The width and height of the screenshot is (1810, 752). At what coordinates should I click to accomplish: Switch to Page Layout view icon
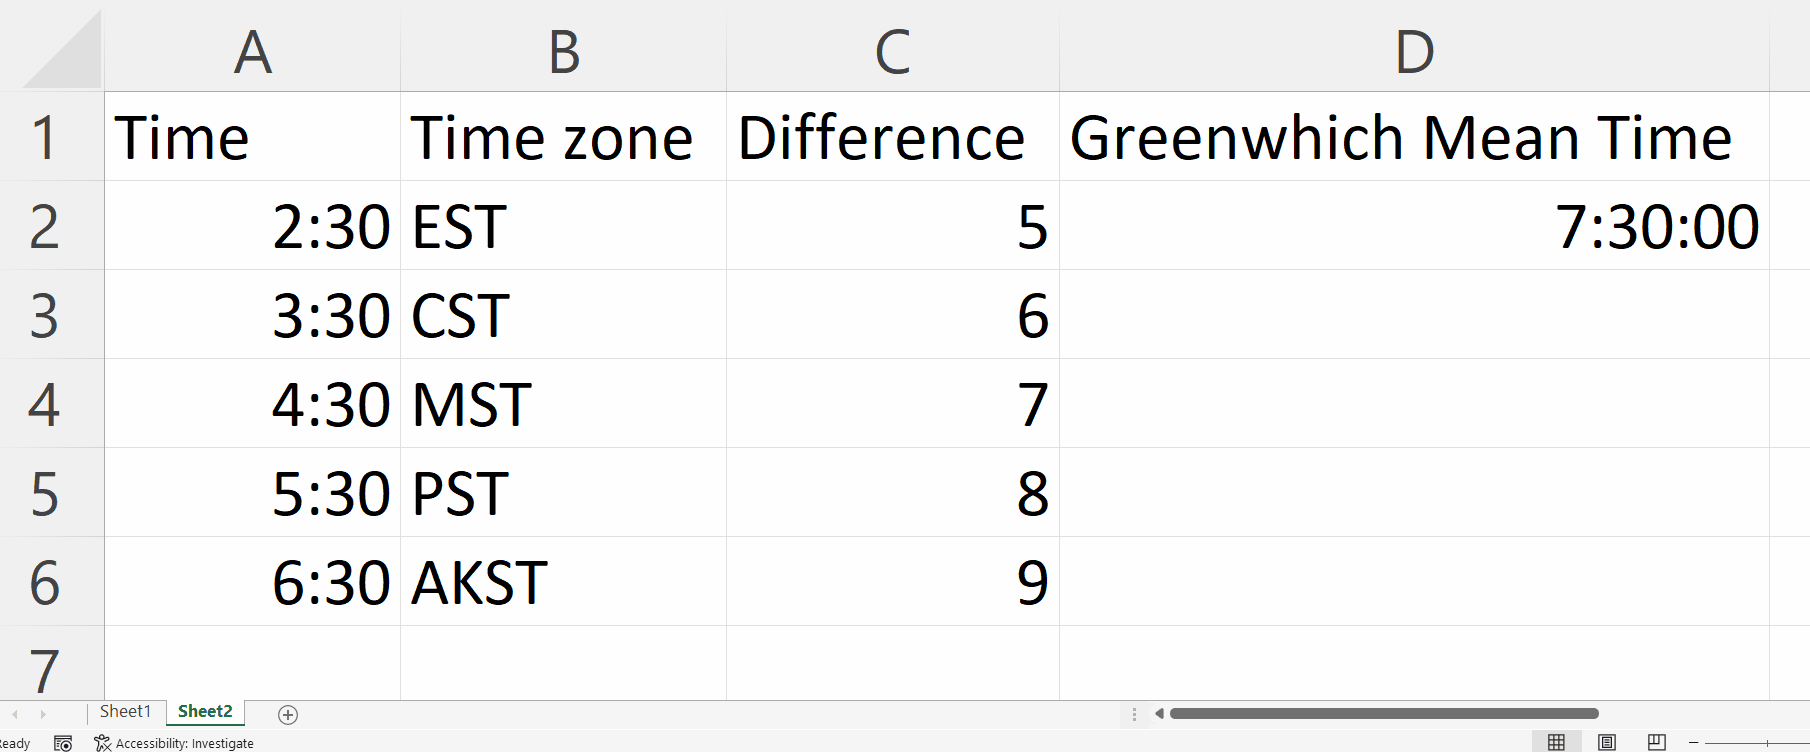(x=1606, y=741)
